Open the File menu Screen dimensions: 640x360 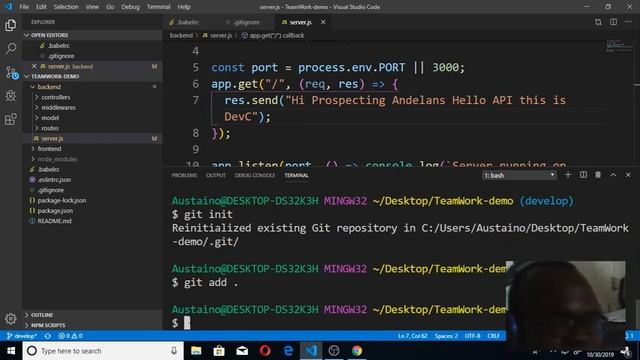(24, 7)
